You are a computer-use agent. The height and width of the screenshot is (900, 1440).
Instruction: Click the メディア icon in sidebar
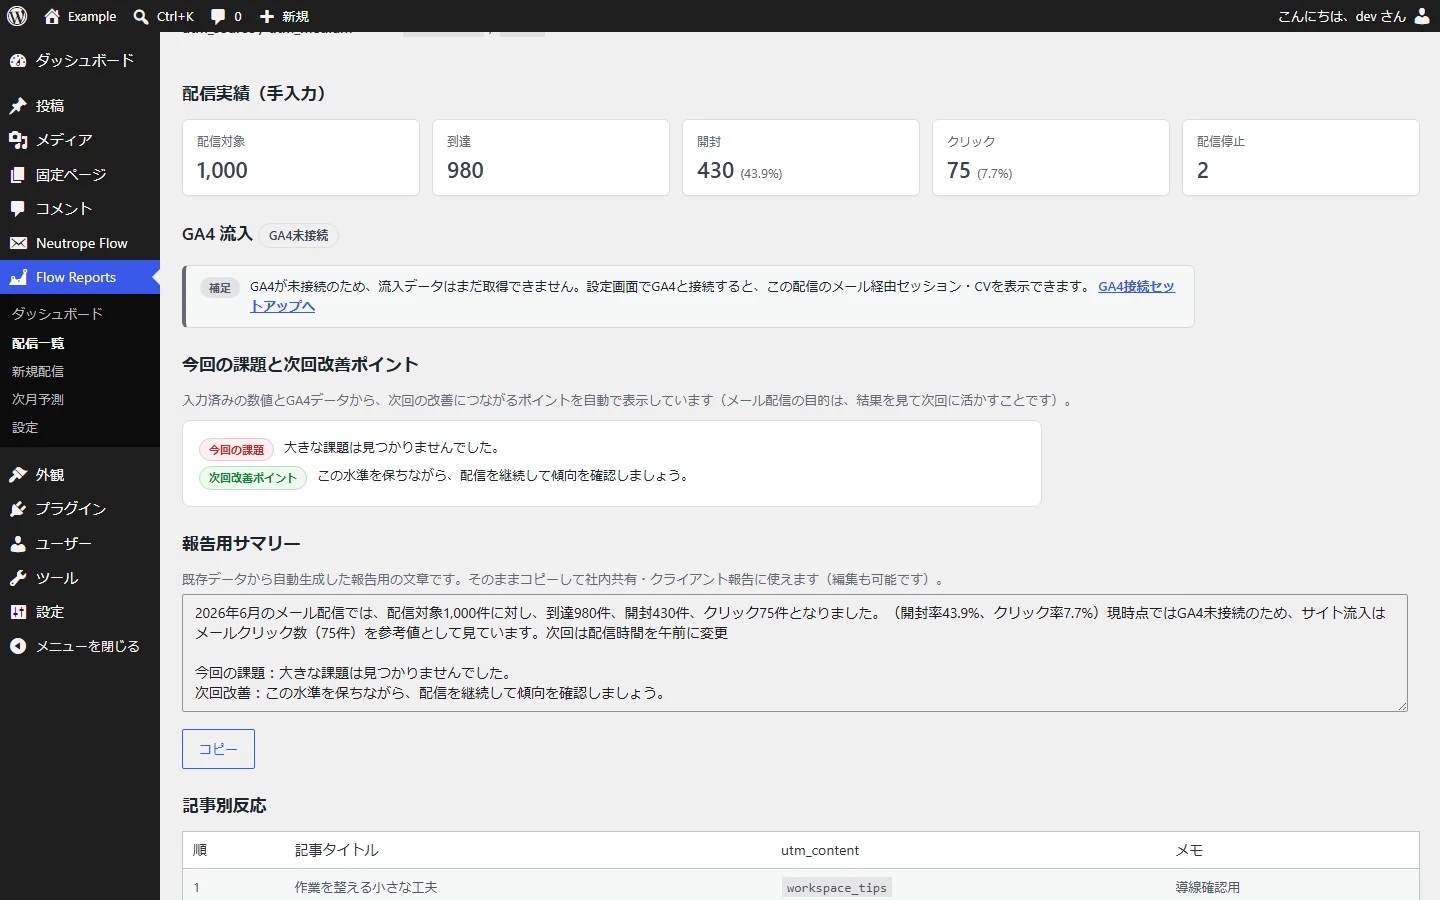click(x=18, y=140)
